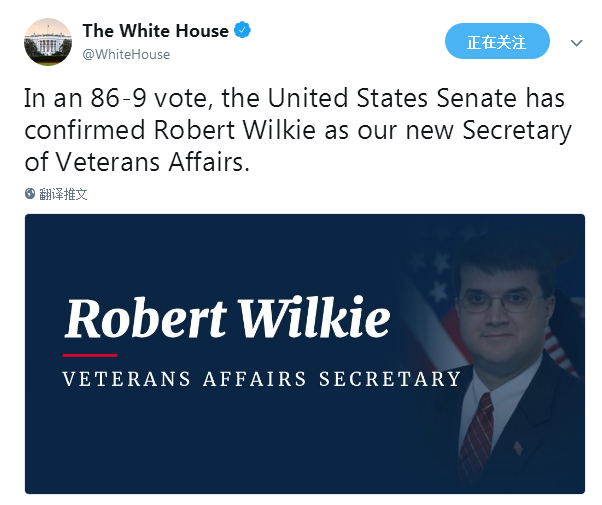
Task: Toggle the 正在关注 following button
Action: click(x=497, y=41)
